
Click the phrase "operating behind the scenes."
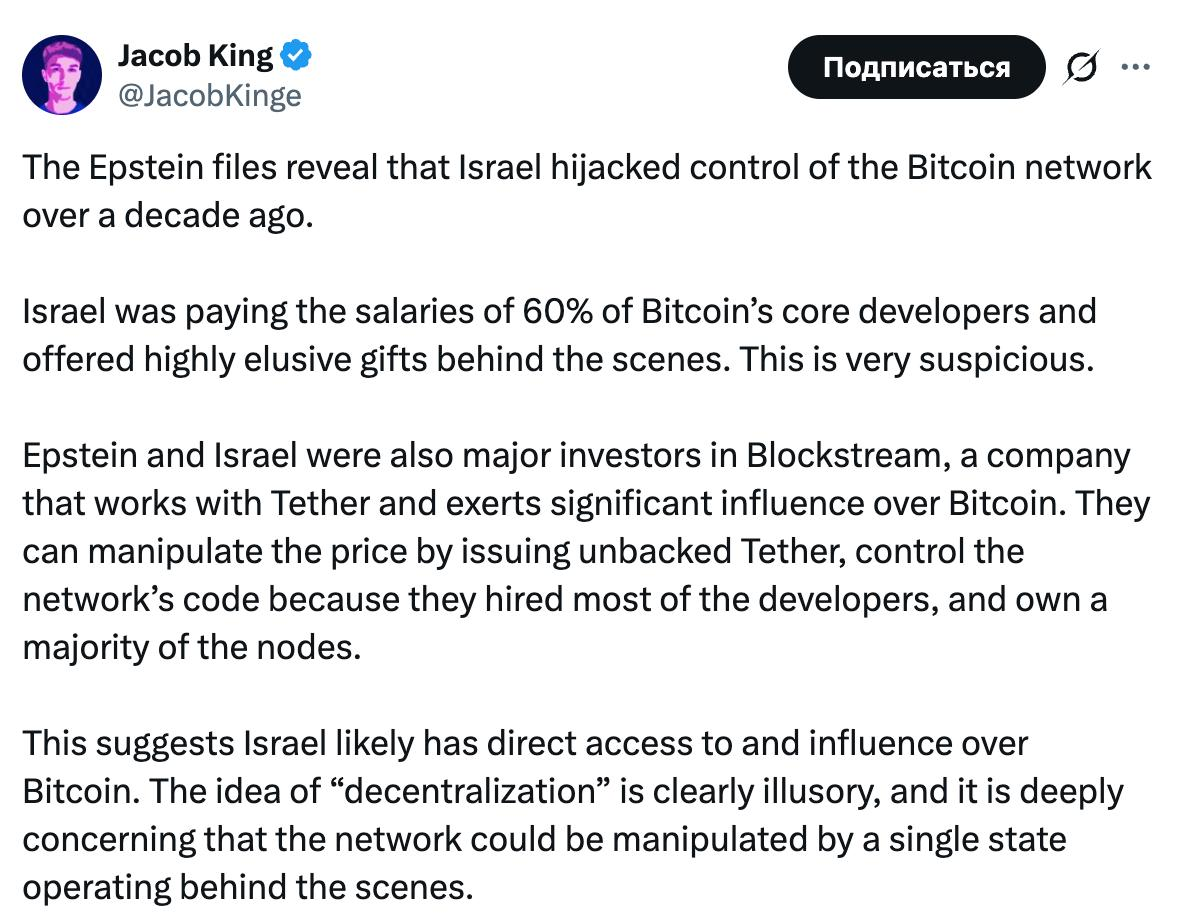(x=245, y=887)
